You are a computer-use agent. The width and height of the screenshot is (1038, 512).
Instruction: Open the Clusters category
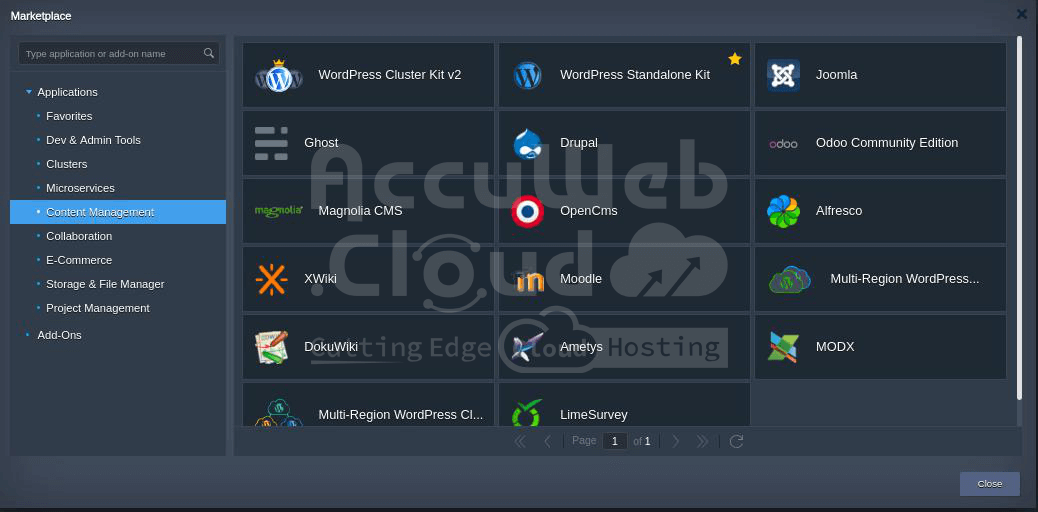pos(66,164)
